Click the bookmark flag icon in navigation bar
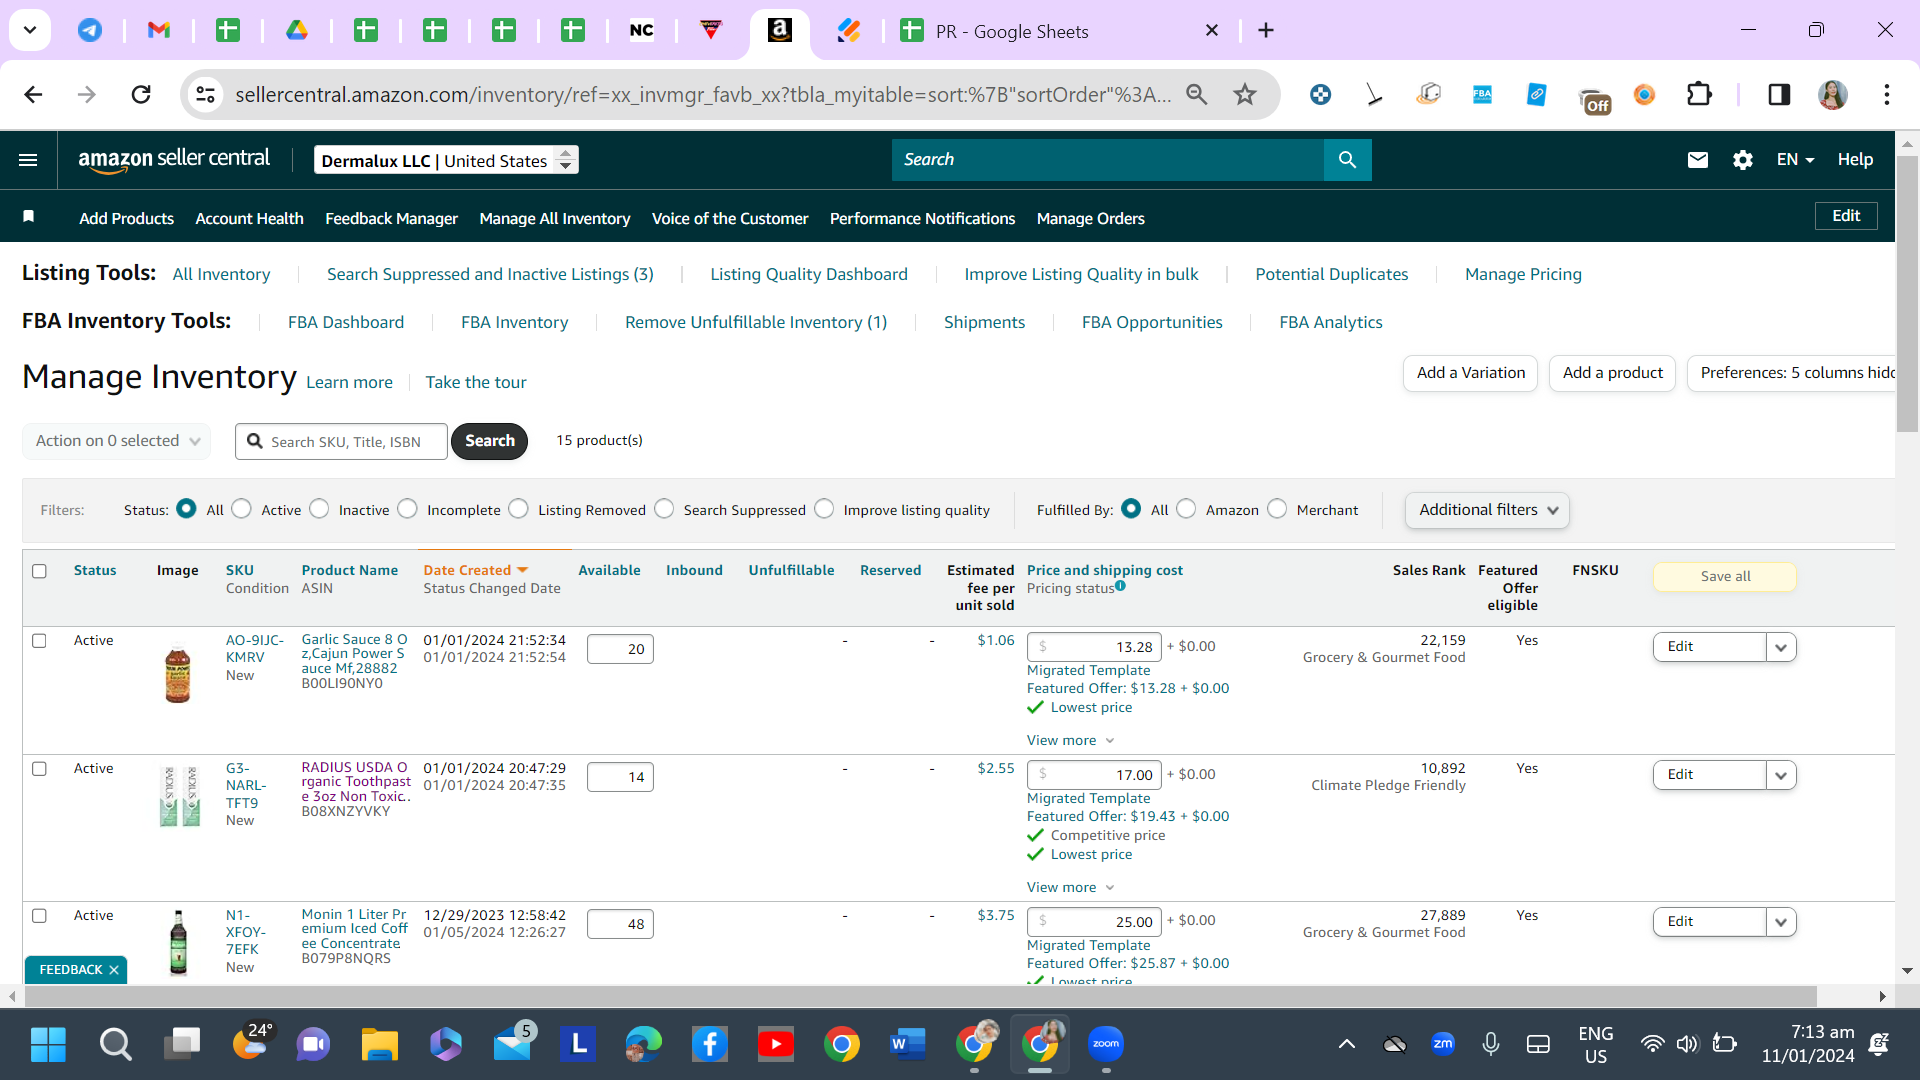The height and width of the screenshot is (1080, 1920). (x=29, y=217)
